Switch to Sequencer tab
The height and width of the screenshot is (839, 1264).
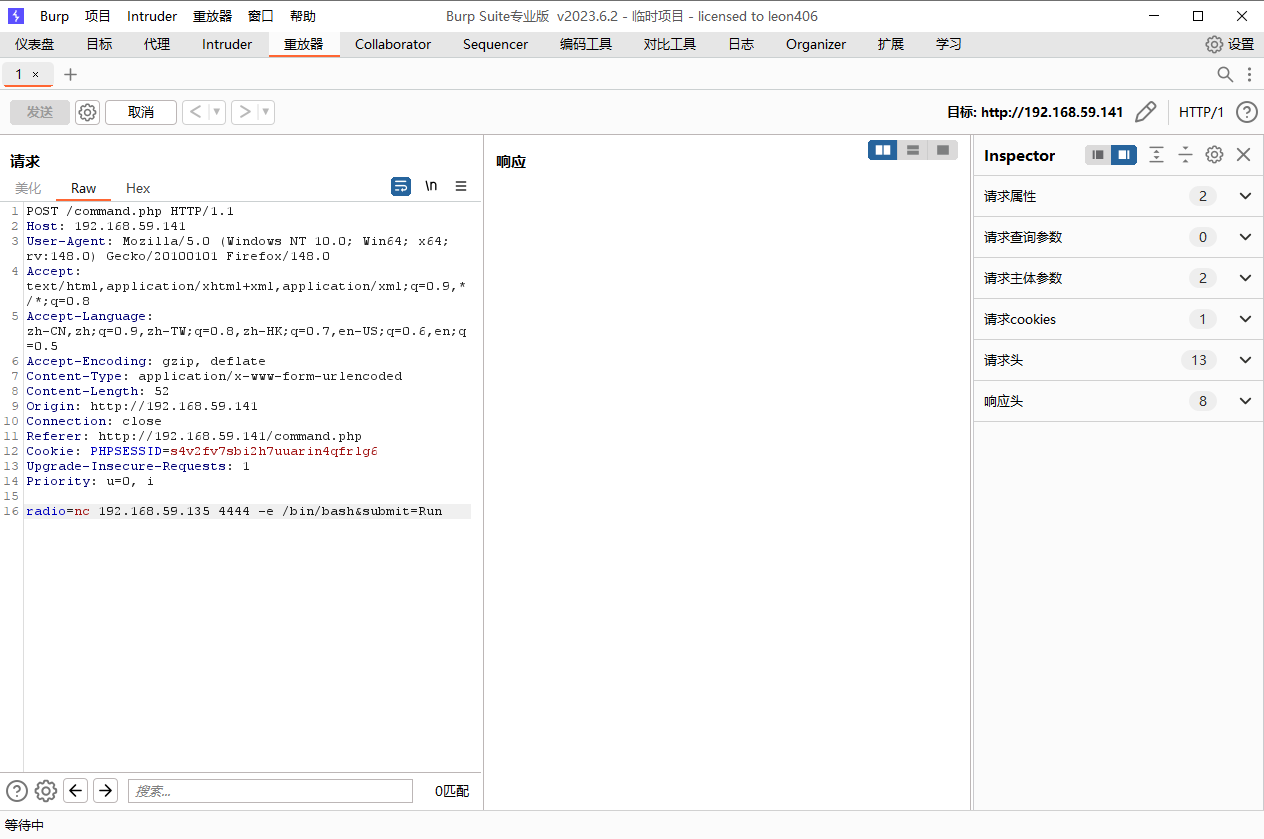pyautogui.click(x=495, y=44)
